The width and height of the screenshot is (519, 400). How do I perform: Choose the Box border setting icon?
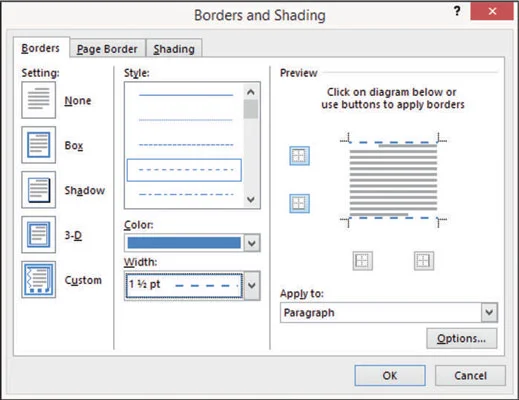point(39,145)
